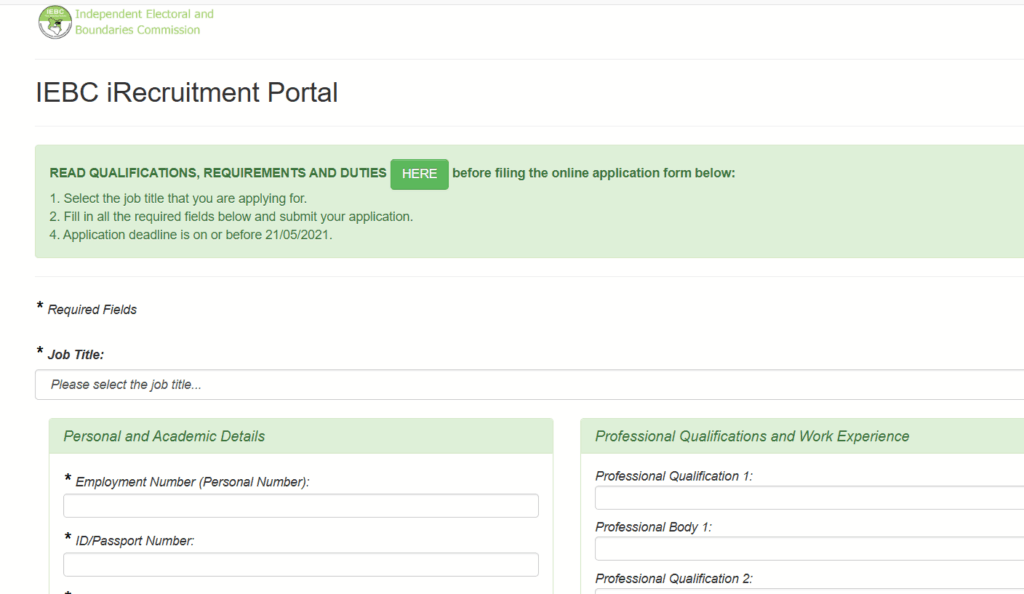Select the ID/Passport Number text box

300,564
